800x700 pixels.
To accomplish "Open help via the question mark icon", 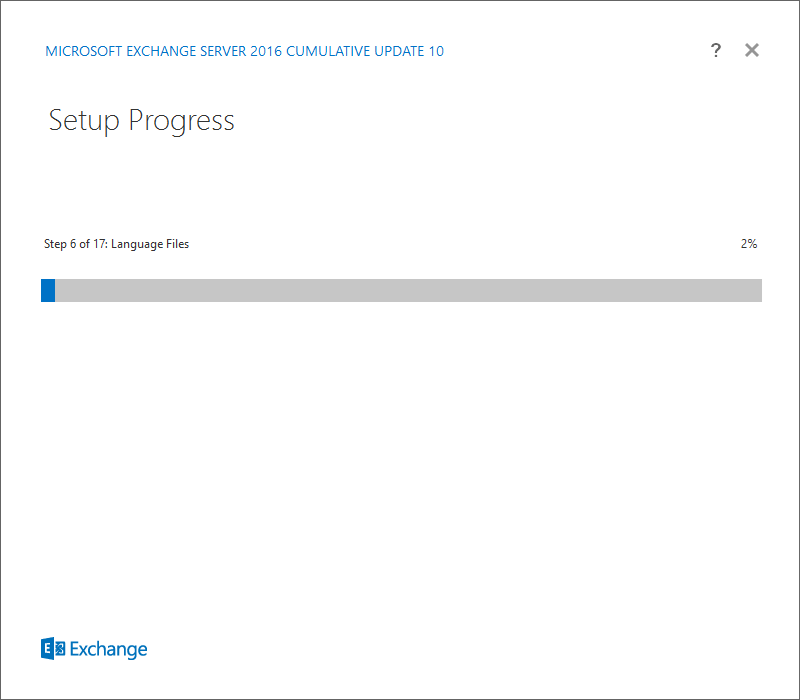I will 716,50.
